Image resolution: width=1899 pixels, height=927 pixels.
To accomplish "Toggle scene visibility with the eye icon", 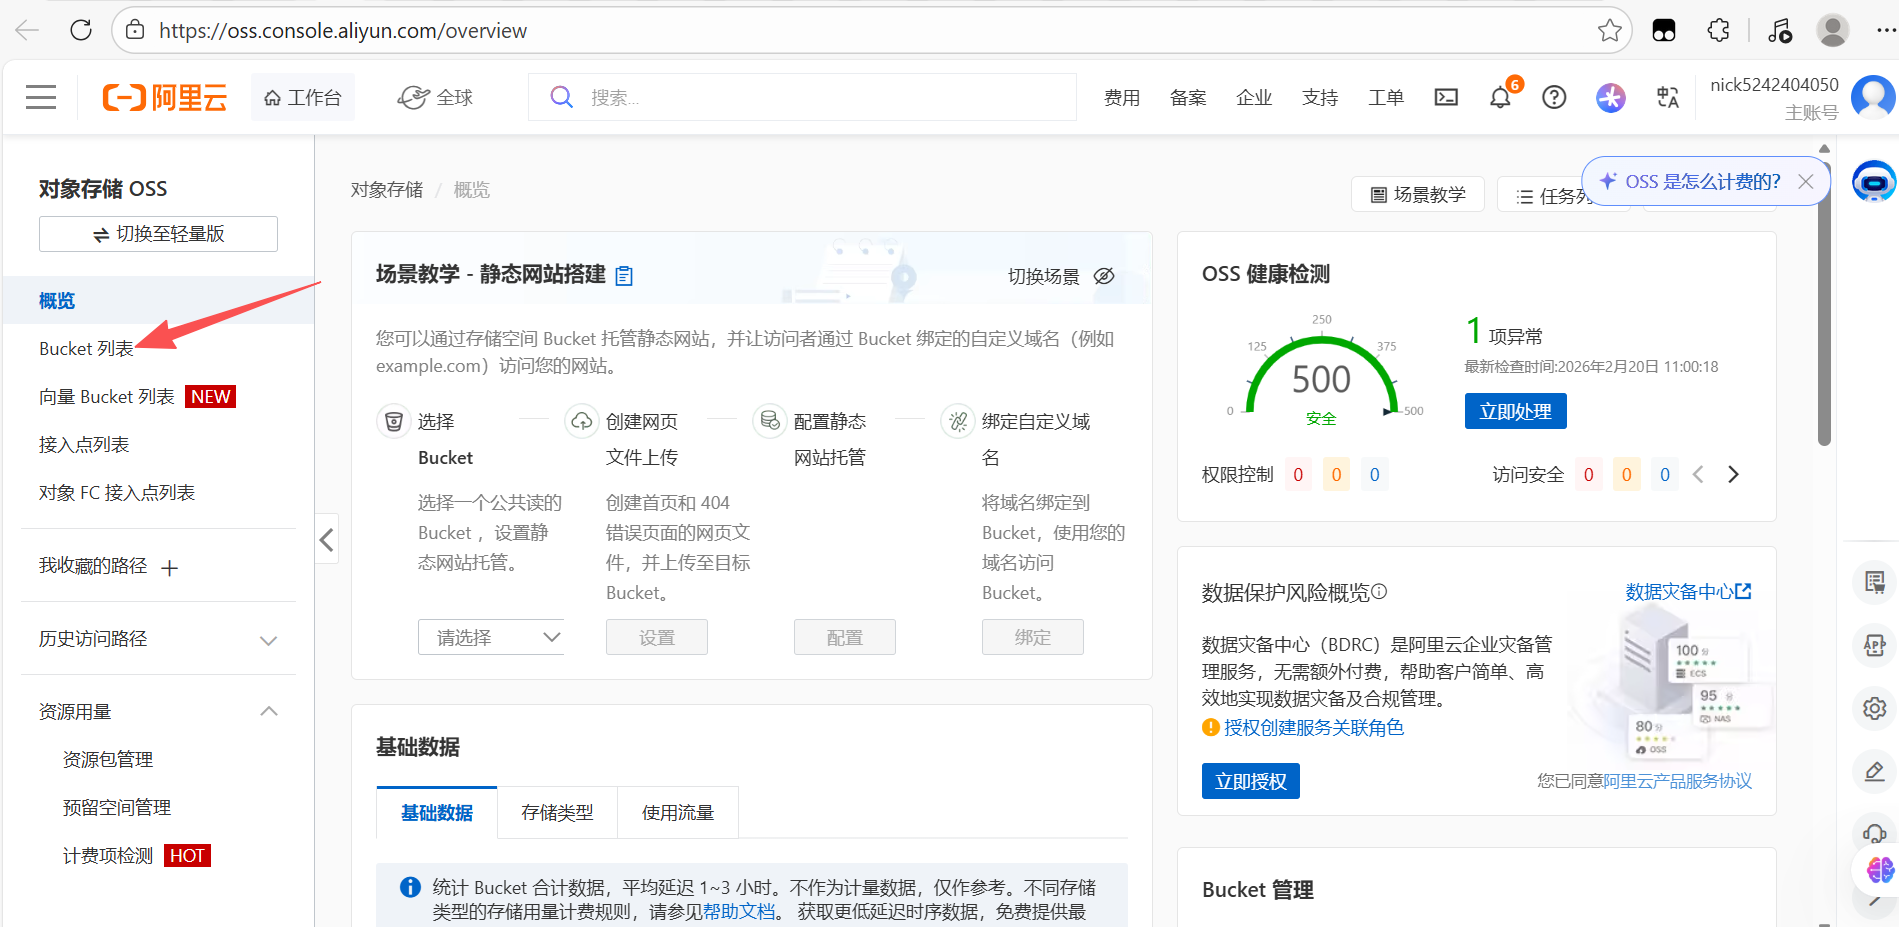I will tap(1104, 276).
